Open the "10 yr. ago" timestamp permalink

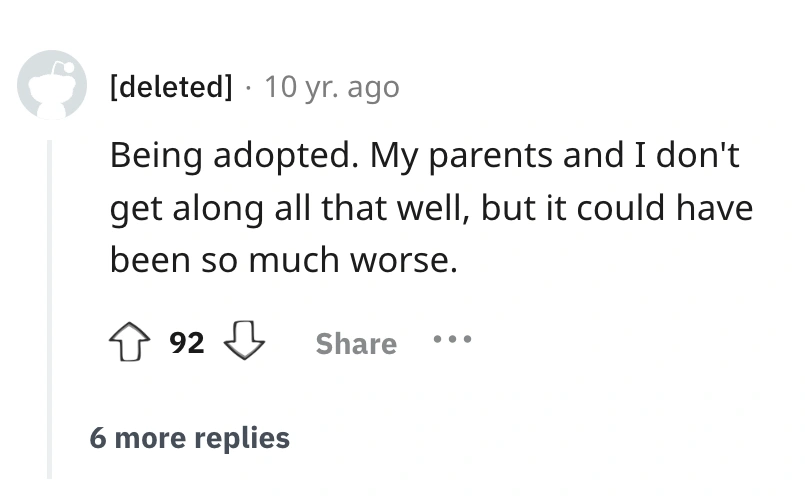331,88
